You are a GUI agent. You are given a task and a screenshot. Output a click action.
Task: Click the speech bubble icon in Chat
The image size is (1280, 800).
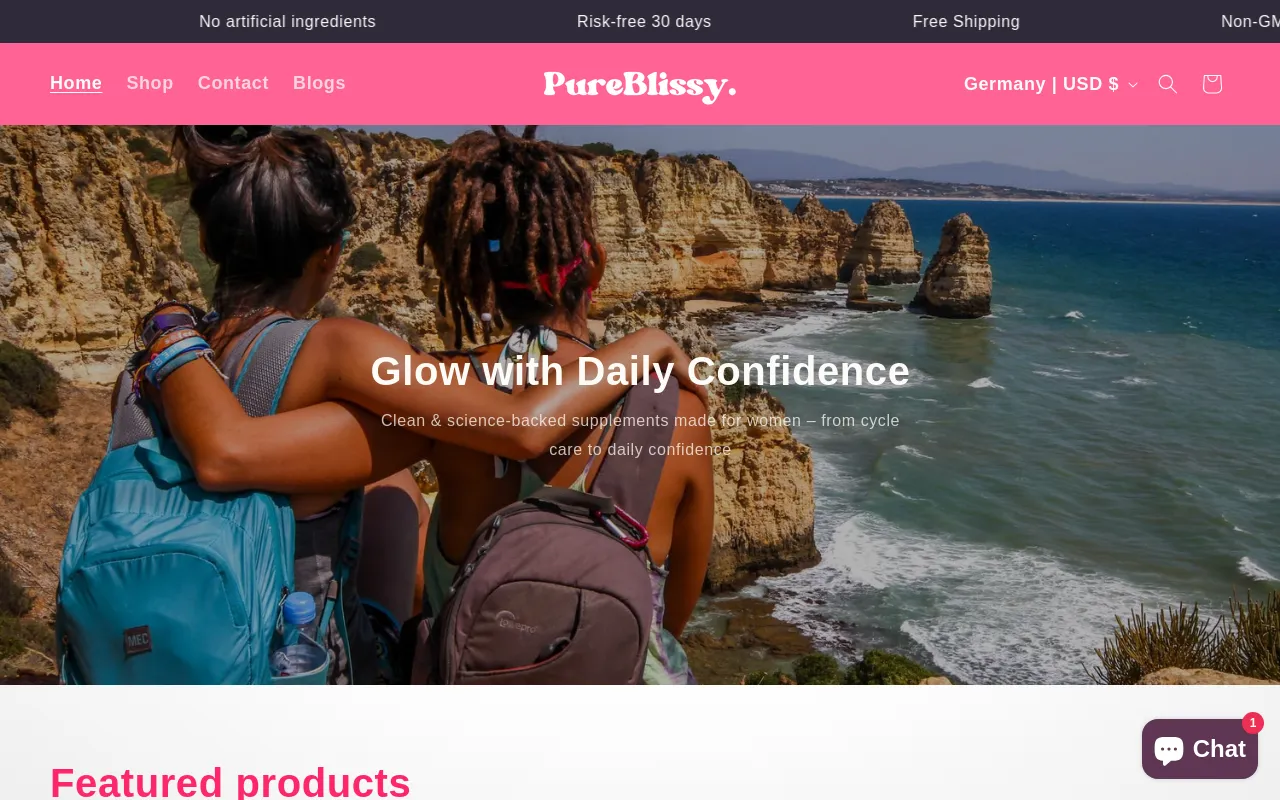pyautogui.click(x=1169, y=749)
